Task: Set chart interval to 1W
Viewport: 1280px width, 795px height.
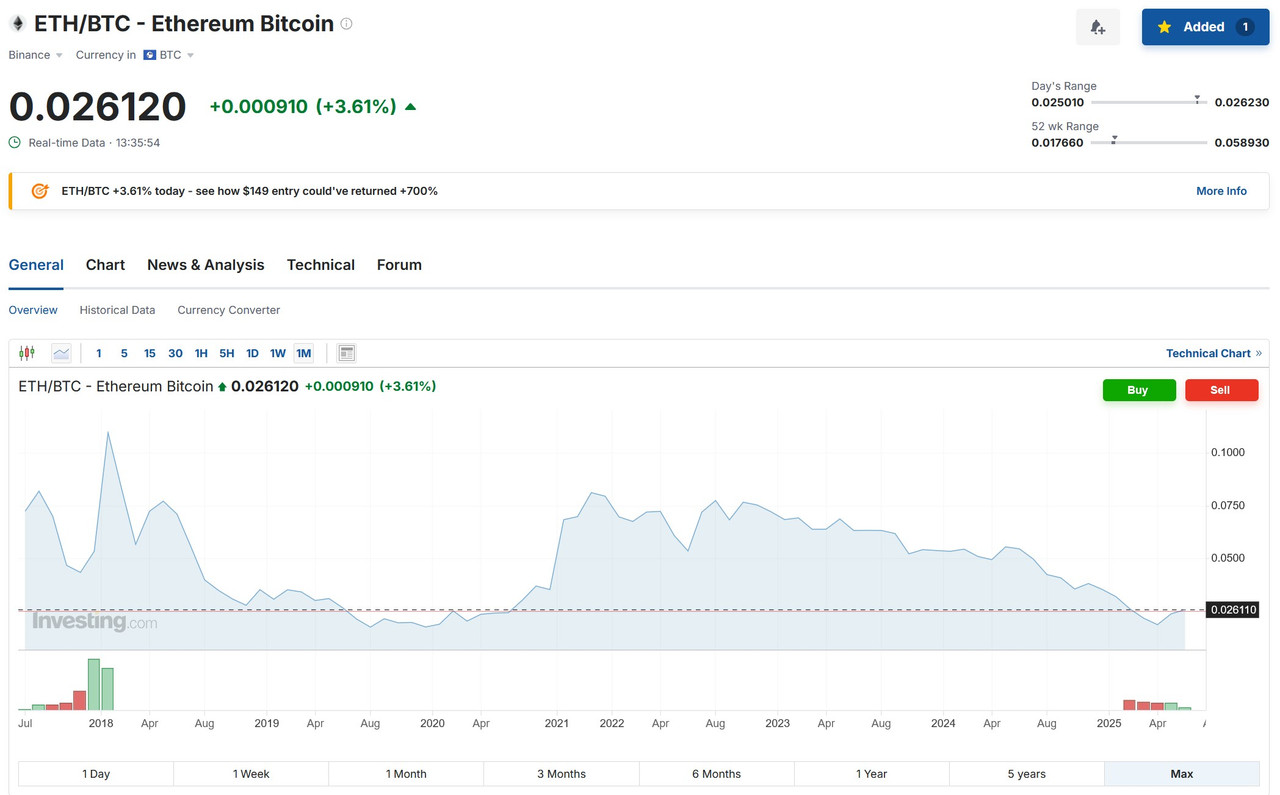Action: tap(278, 353)
